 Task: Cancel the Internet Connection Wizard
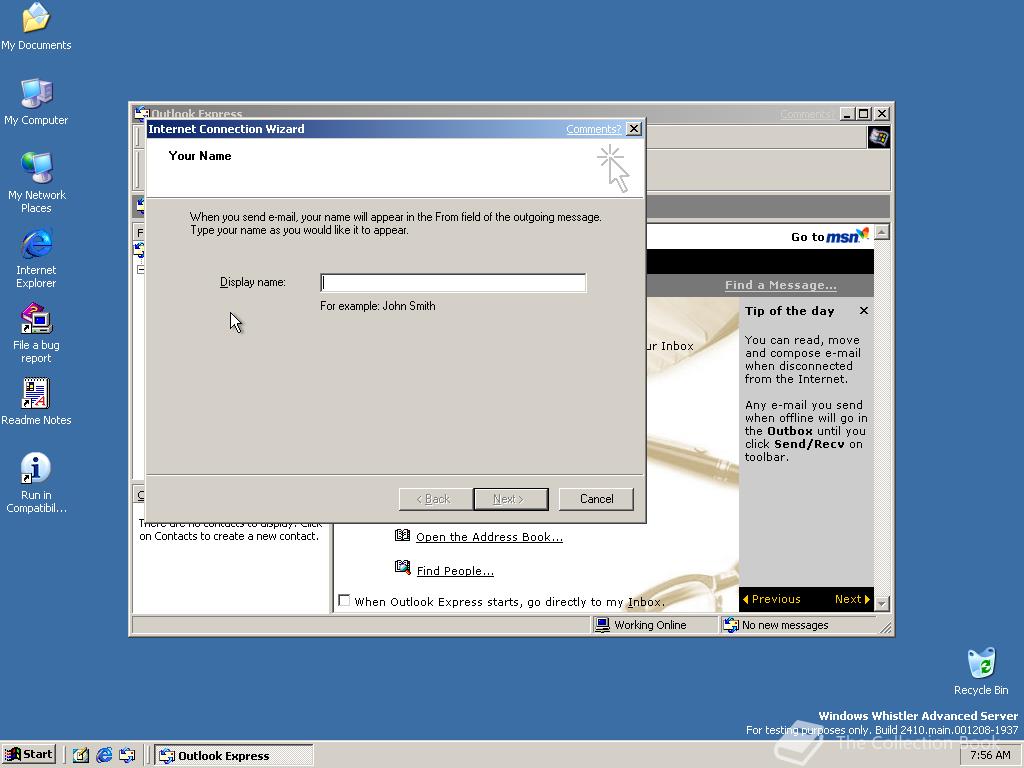596,499
